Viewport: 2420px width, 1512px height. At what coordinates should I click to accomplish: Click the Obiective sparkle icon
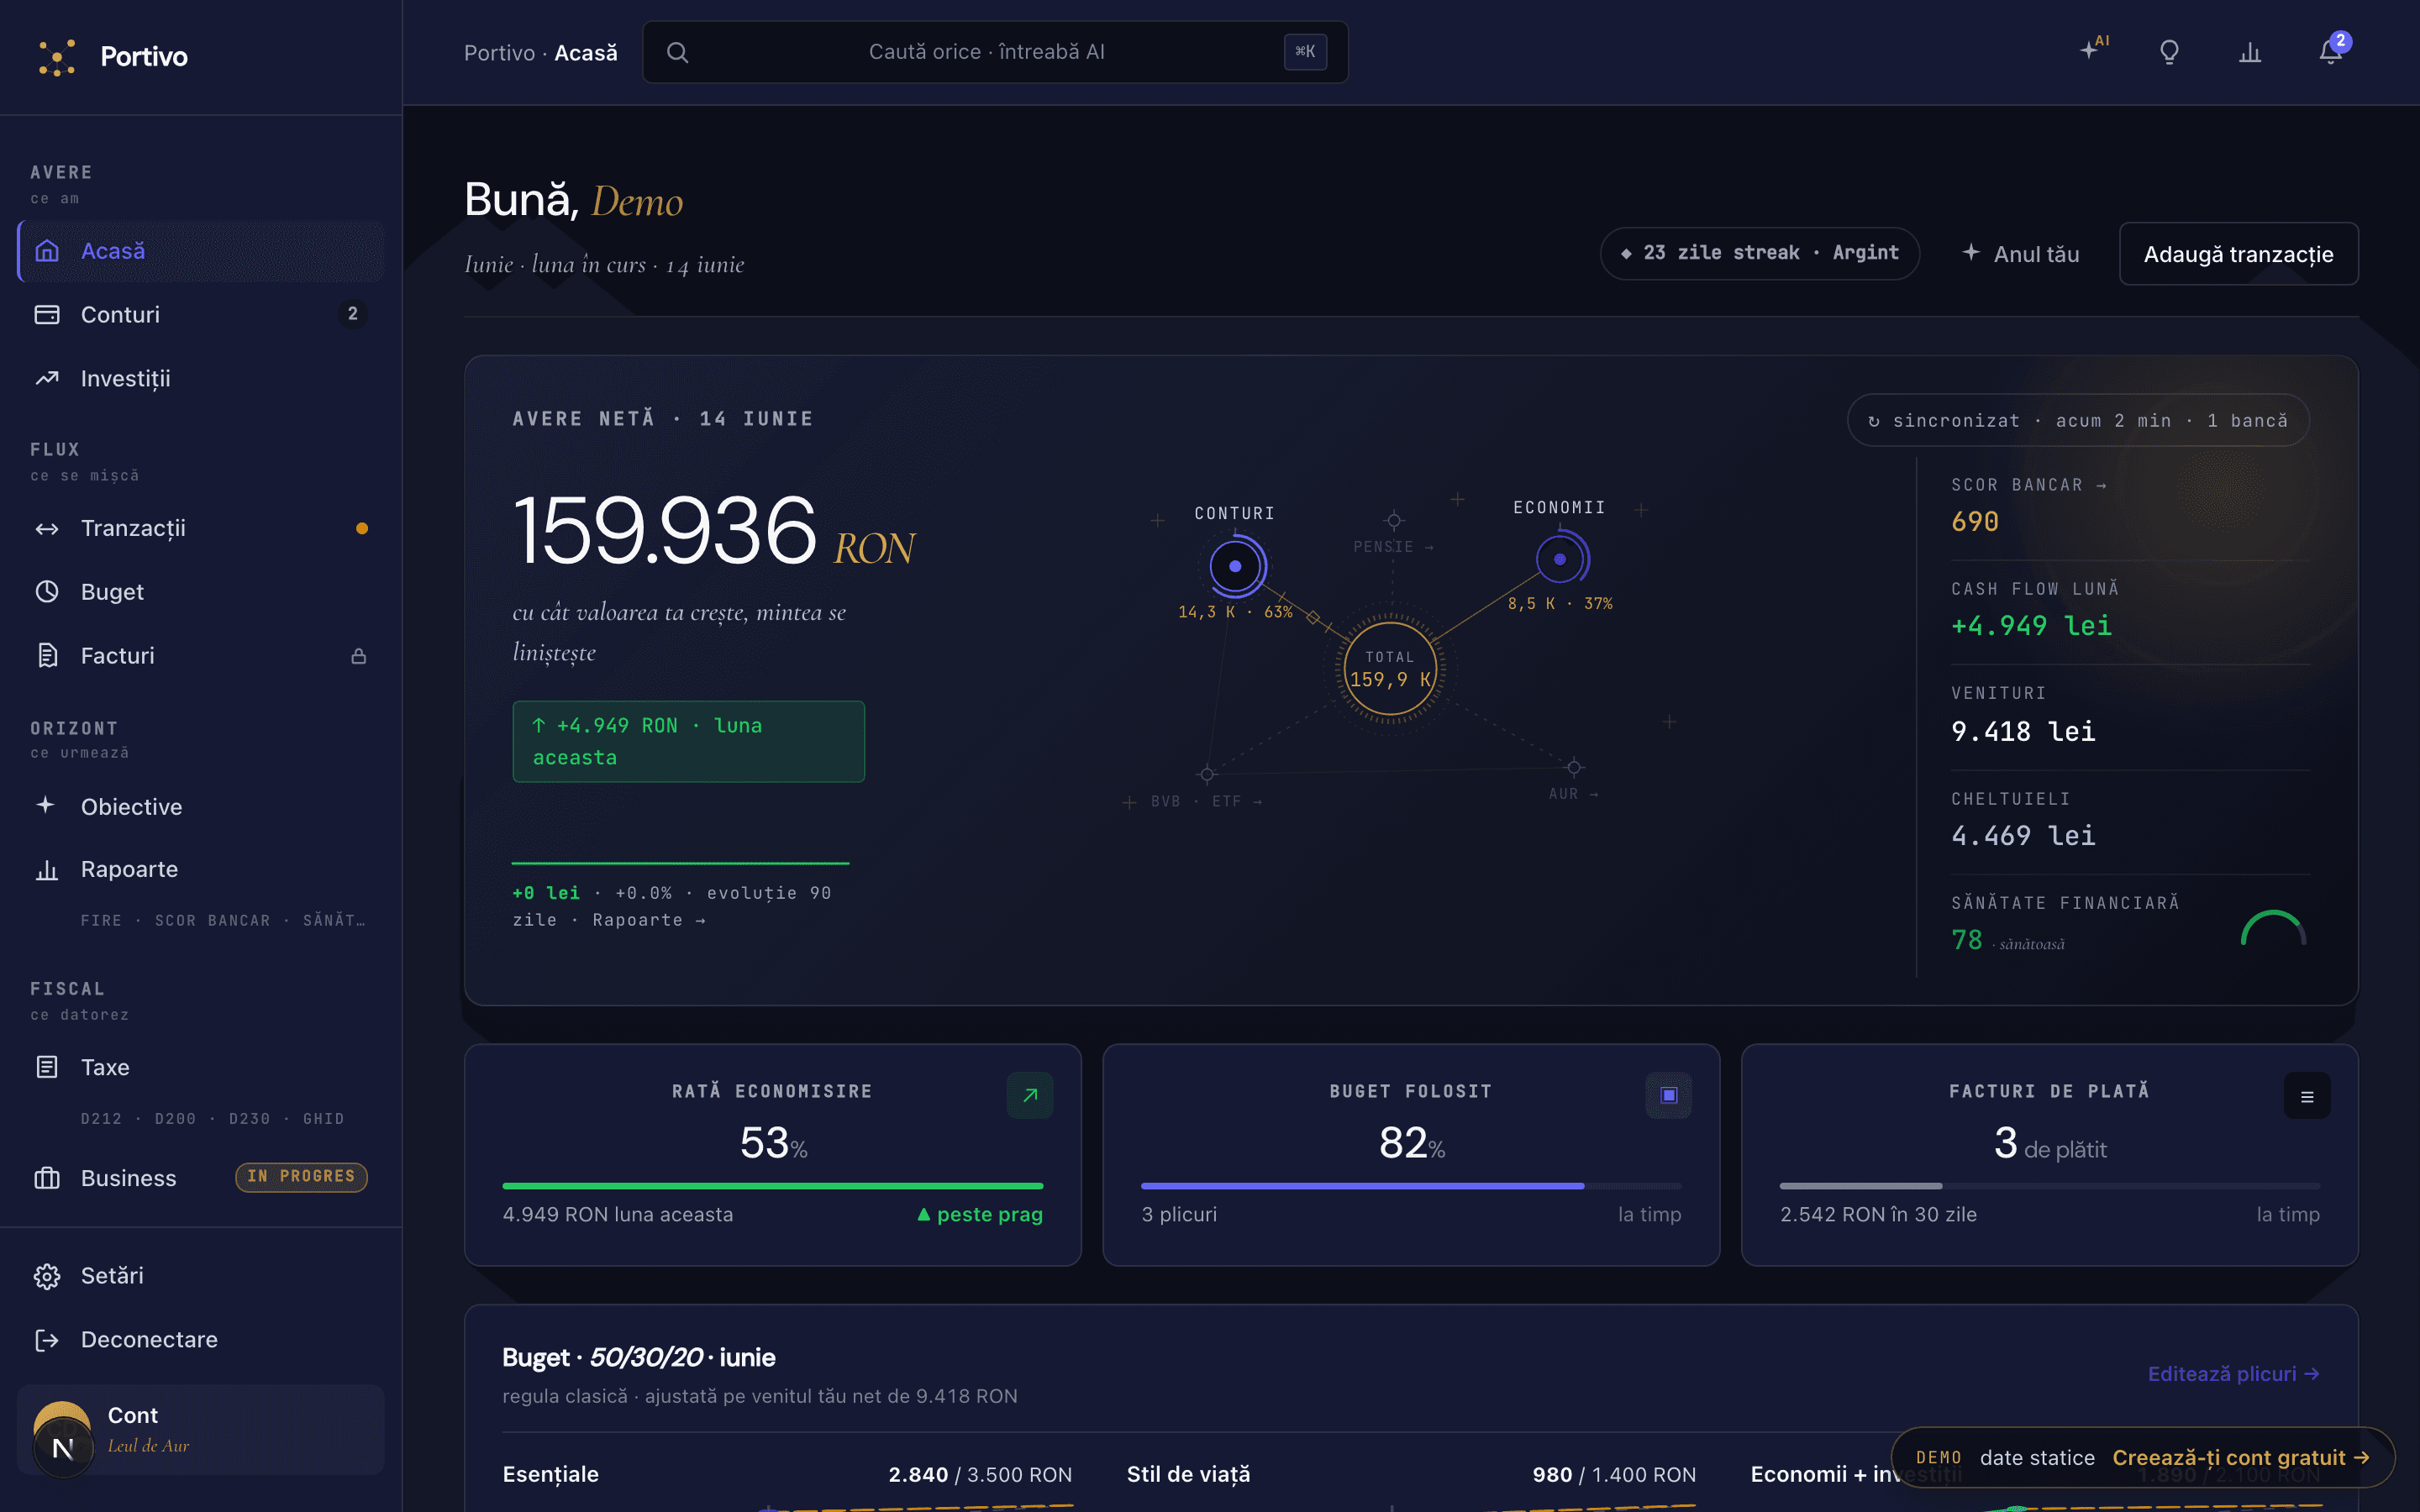(46, 805)
